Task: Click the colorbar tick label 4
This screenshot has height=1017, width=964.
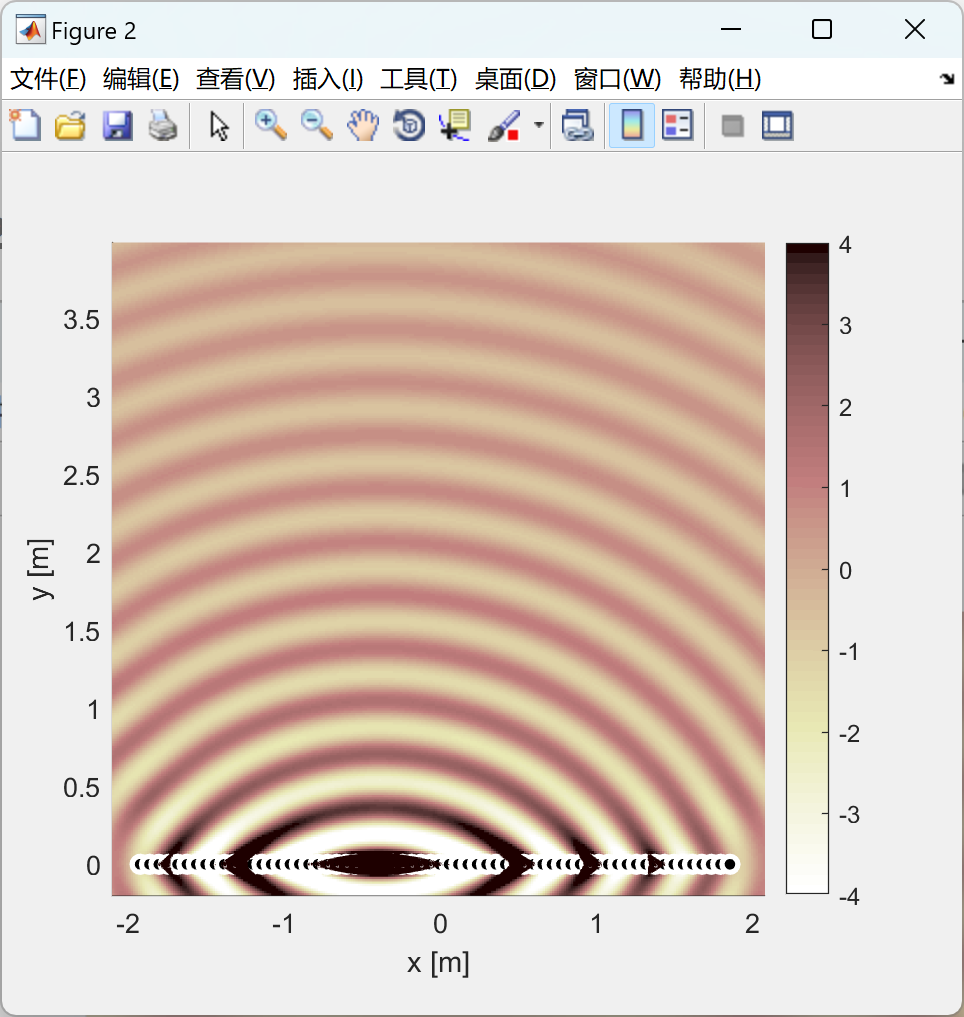Action: [845, 245]
